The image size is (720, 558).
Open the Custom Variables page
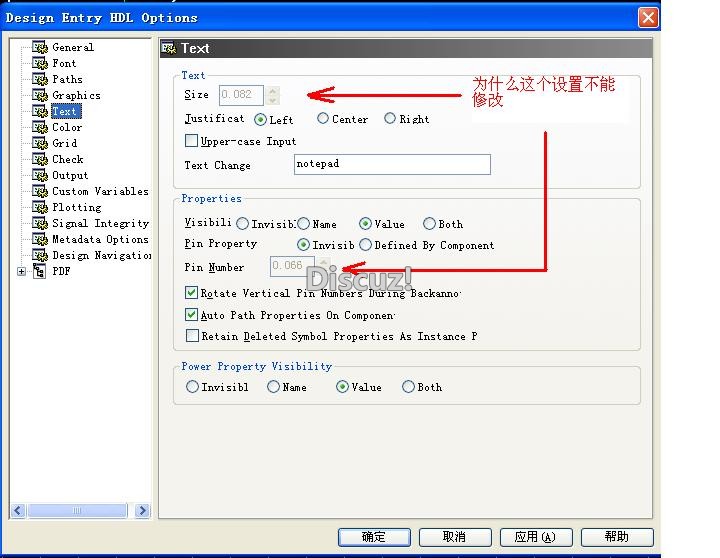101,192
